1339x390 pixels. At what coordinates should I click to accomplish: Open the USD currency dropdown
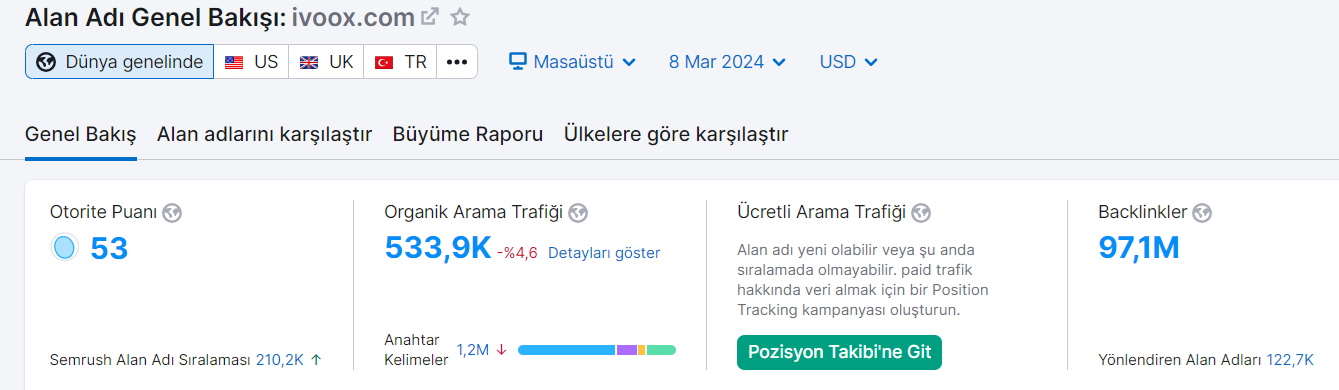(849, 62)
